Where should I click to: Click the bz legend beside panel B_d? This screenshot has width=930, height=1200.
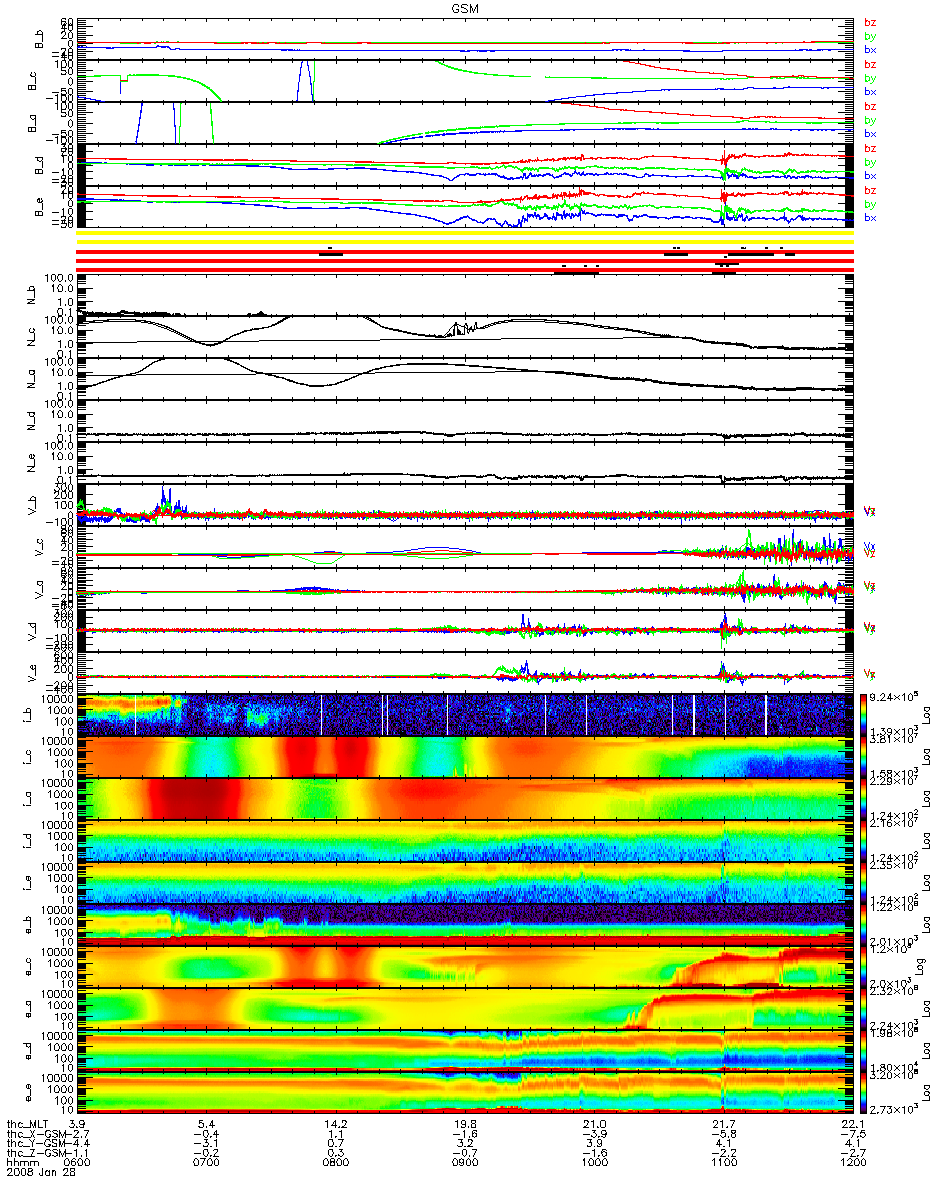pyautogui.click(x=870, y=148)
